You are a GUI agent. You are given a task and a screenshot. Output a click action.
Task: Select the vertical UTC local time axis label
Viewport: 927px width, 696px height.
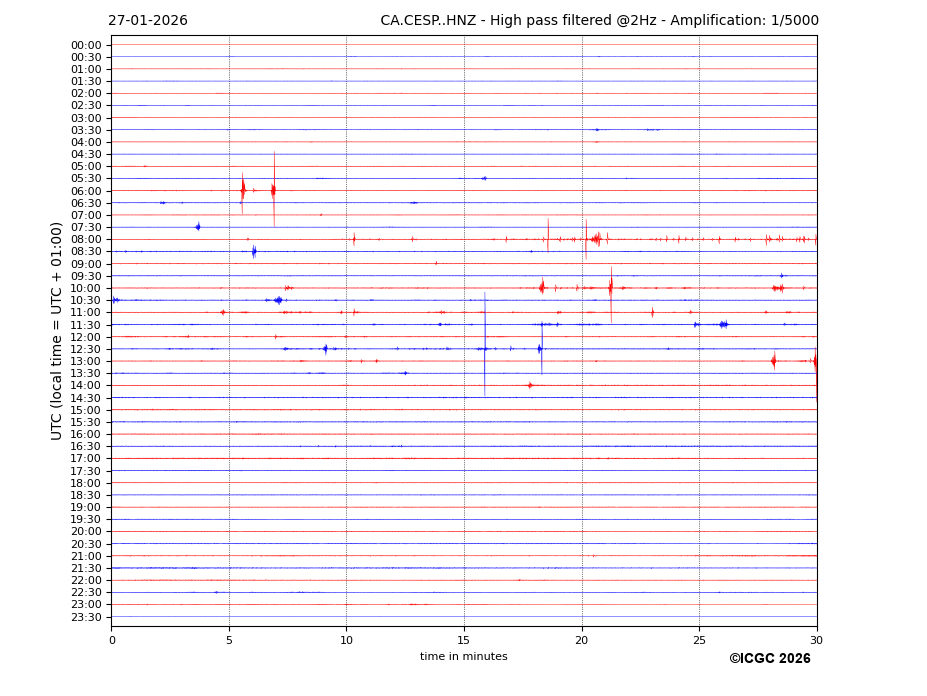(x=57, y=330)
